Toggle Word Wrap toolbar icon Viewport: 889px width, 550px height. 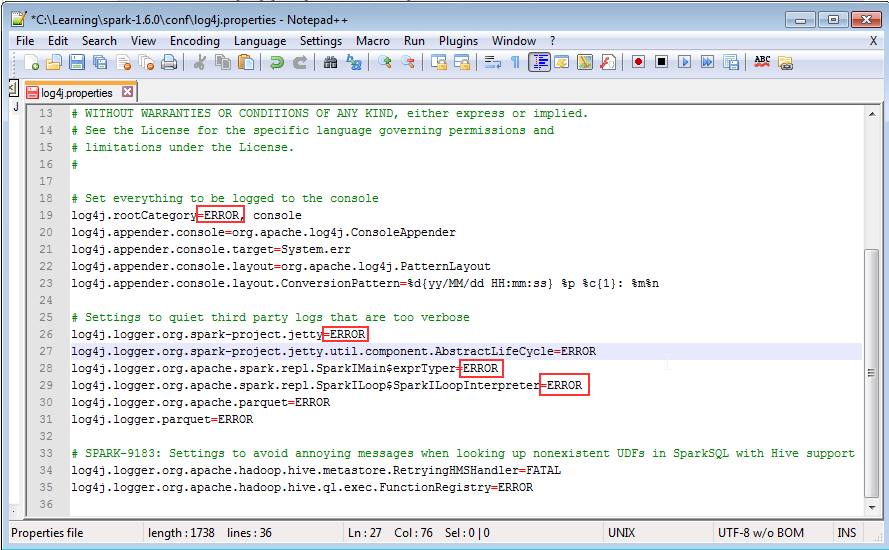(x=492, y=62)
